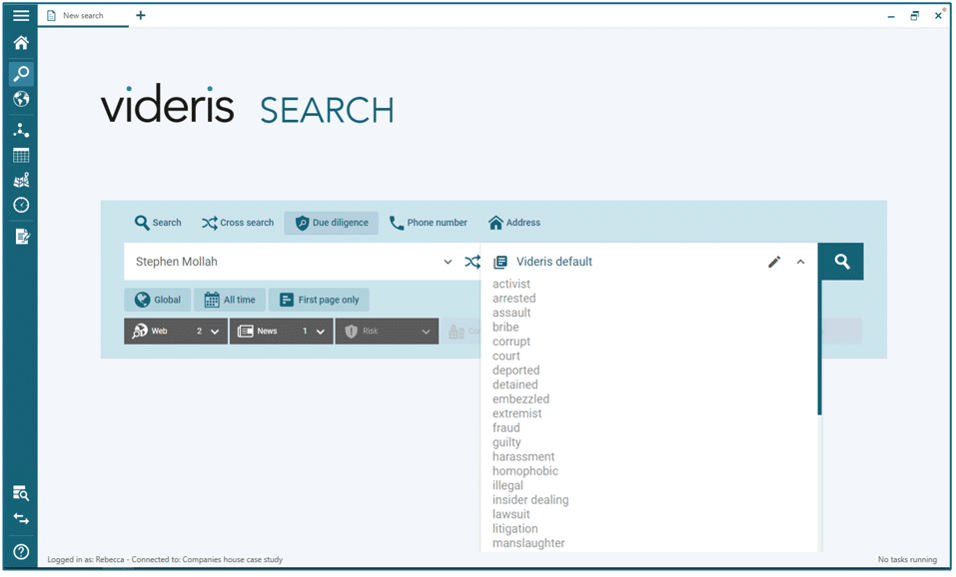Click the keyword 'corrupt'
The image size is (956, 577).
coord(512,342)
